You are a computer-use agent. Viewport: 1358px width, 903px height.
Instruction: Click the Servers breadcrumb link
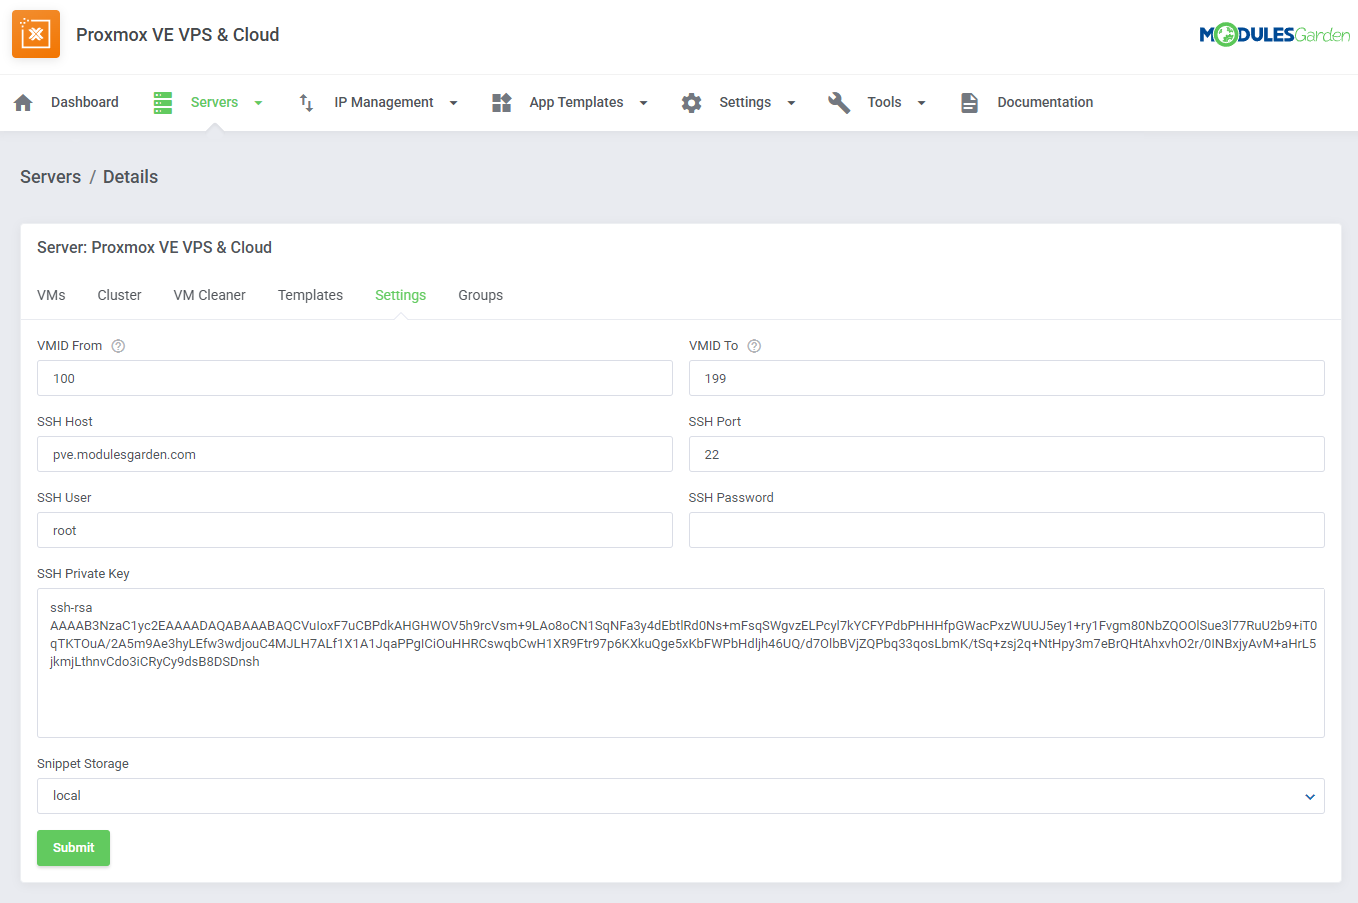(x=50, y=176)
